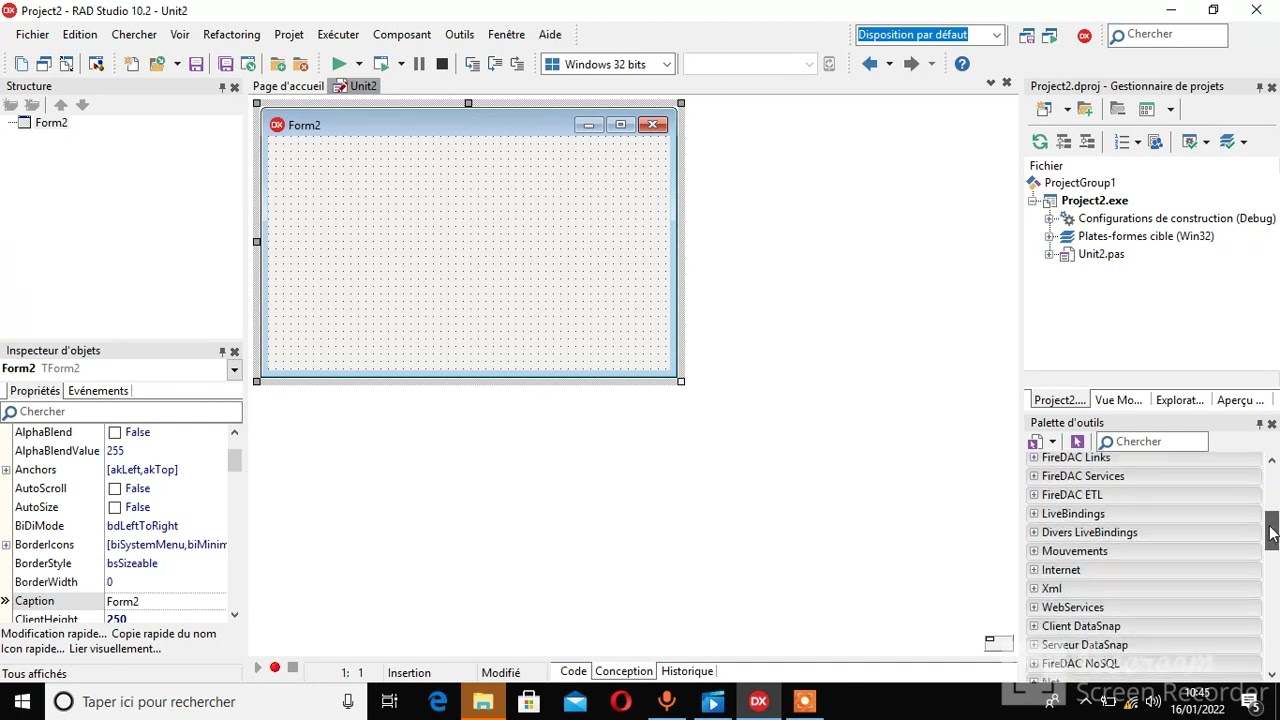Click the Open project folder icon
Viewport: 1280px width, 720px height.
(x=157, y=64)
